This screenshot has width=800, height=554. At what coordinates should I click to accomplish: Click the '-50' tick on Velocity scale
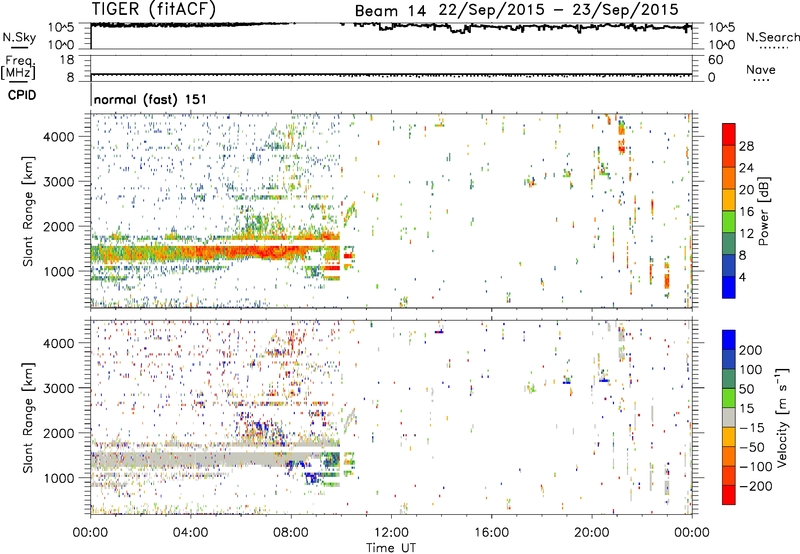click(x=753, y=447)
